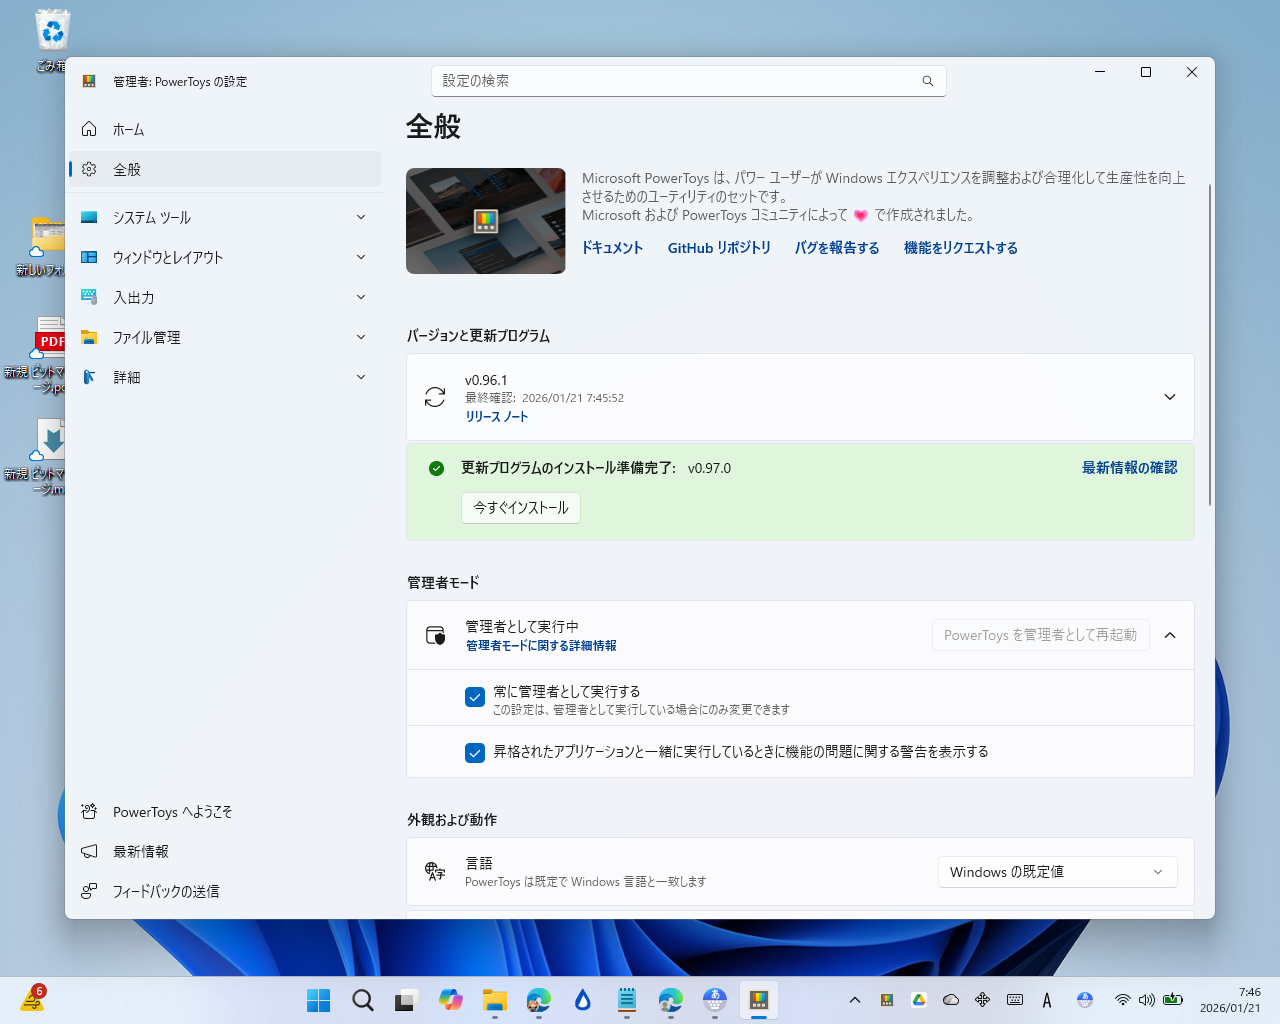
Task: Click the touch keyboard tray icon
Action: coord(1015,1000)
